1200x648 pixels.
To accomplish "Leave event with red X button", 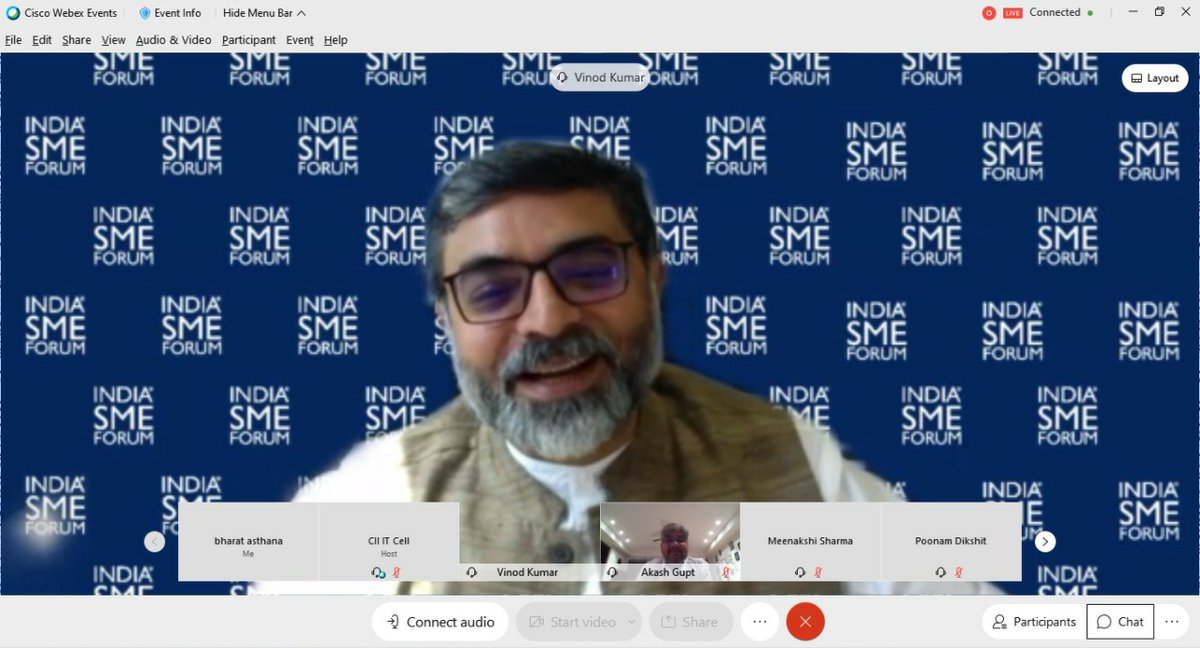I will 805,622.
